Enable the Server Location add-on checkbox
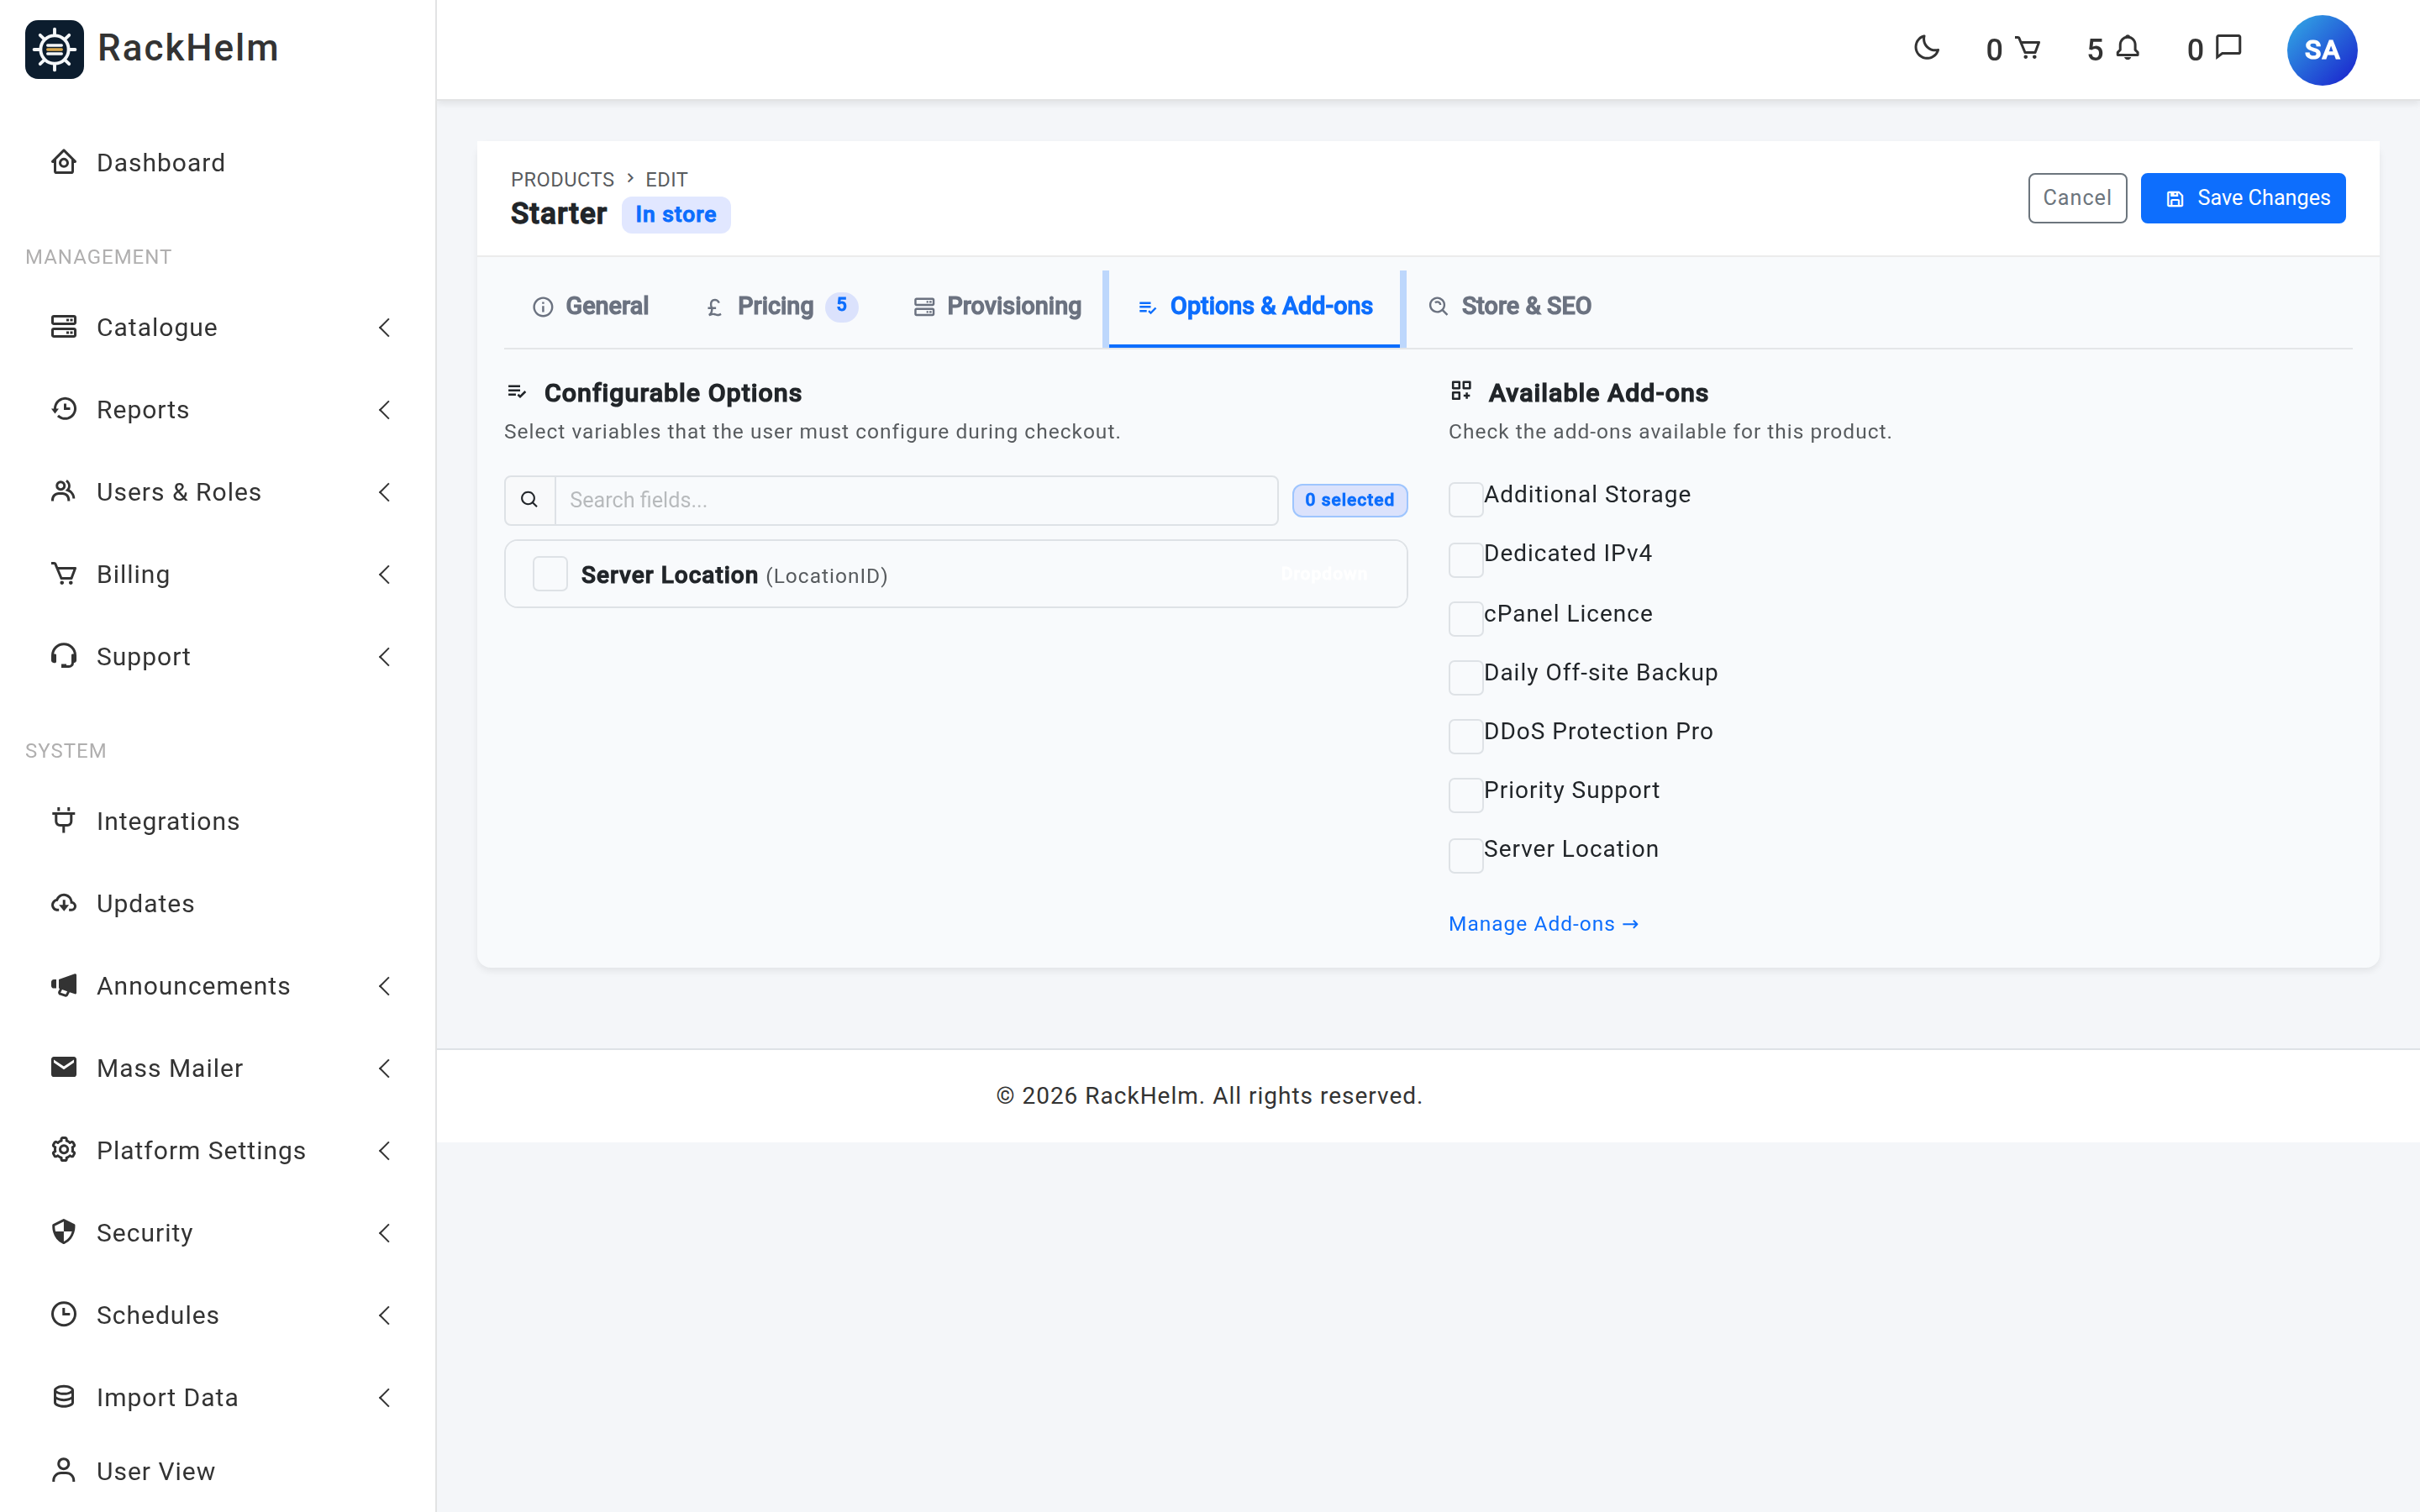Viewport: 2420px width, 1512px height. [1465, 855]
